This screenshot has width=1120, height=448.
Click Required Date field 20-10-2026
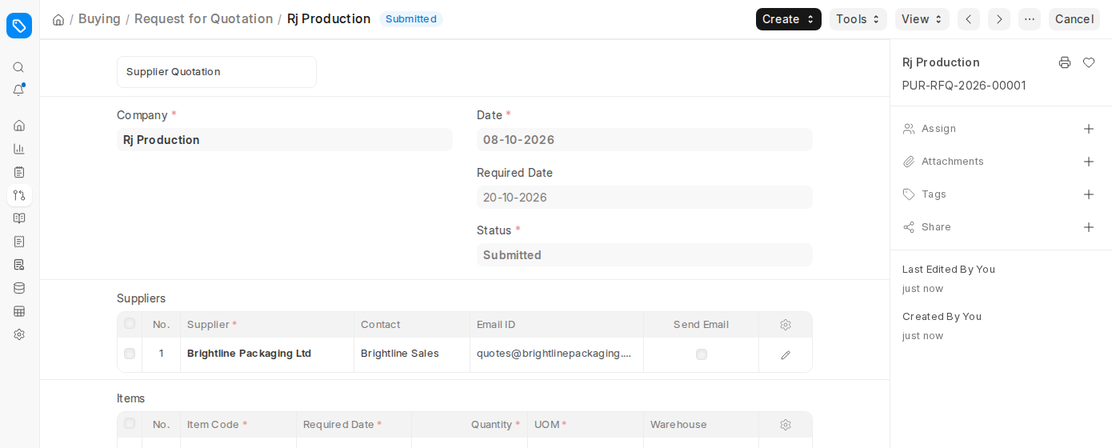644,198
